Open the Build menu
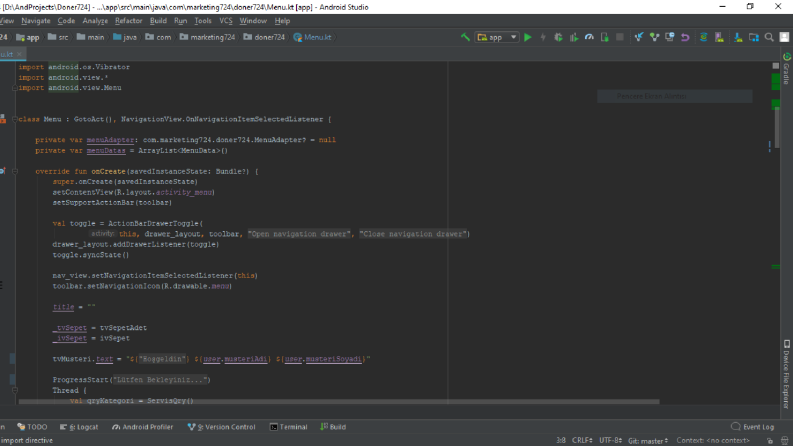Screen dimensions: 793x446 tap(158, 21)
